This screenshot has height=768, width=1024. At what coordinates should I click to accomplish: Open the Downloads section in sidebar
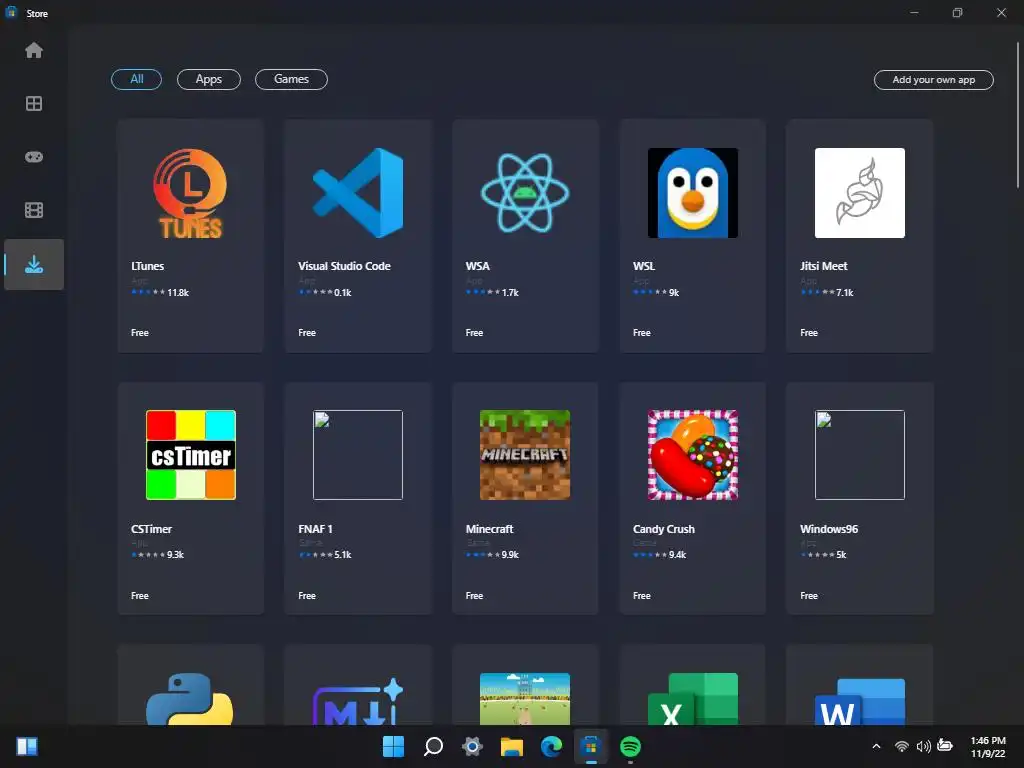(x=34, y=264)
